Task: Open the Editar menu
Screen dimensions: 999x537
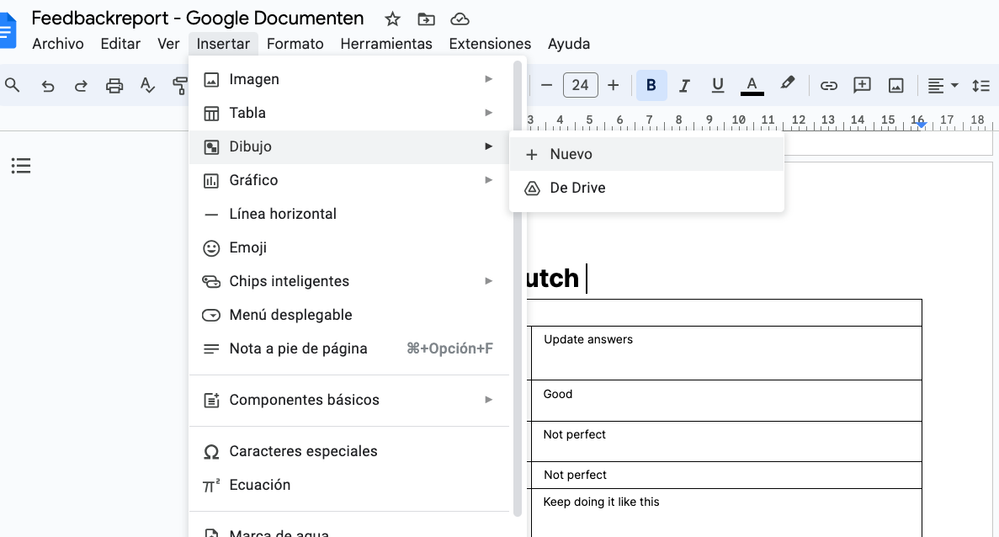Action: pyautogui.click(x=120, y=44)
